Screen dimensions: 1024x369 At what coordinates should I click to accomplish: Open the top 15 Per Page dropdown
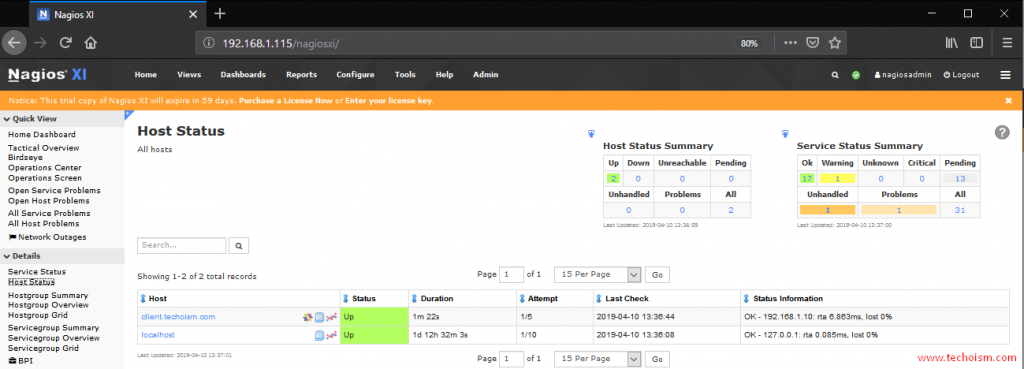pyautogui.click(x=598, y=275)
